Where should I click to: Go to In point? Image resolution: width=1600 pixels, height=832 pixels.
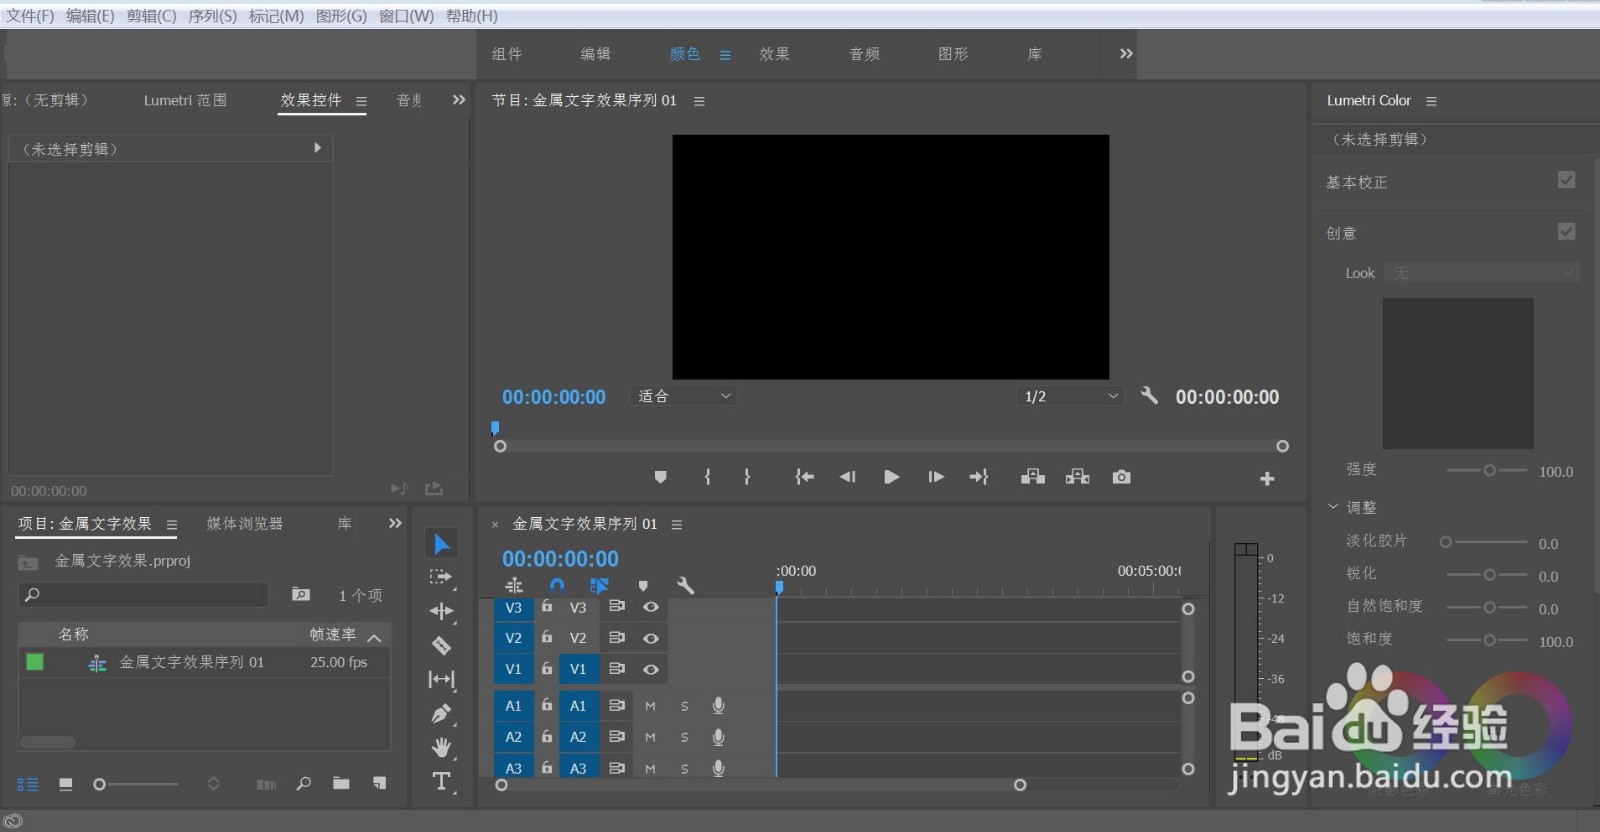click(x=804, y=477)
